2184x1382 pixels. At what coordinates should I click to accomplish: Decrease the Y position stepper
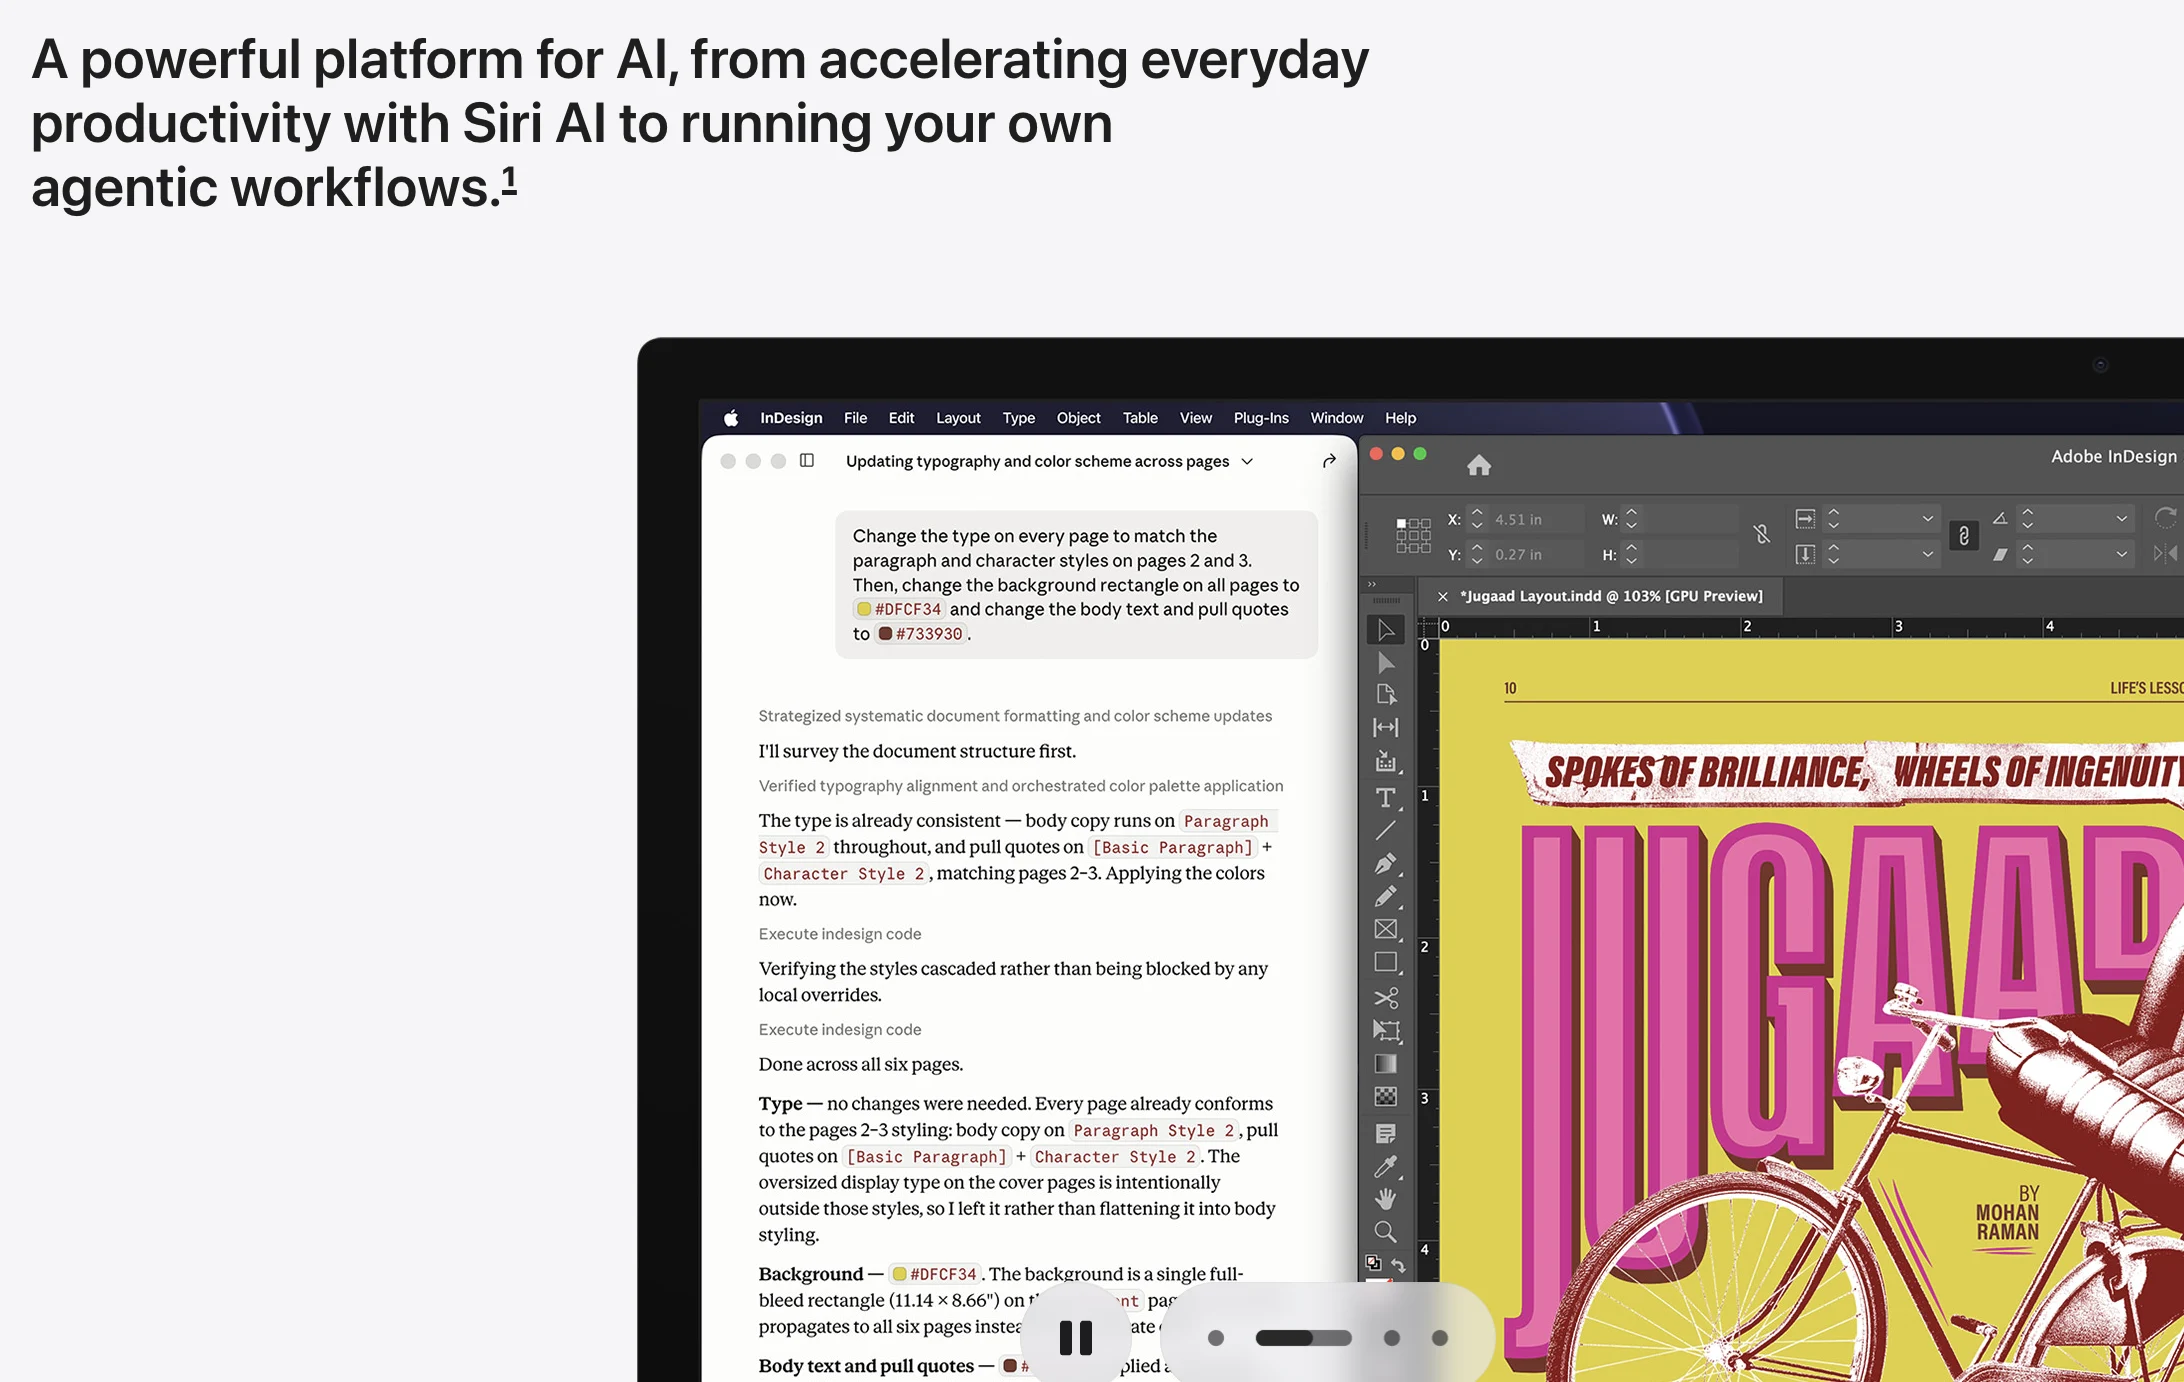coord(1477,560)
